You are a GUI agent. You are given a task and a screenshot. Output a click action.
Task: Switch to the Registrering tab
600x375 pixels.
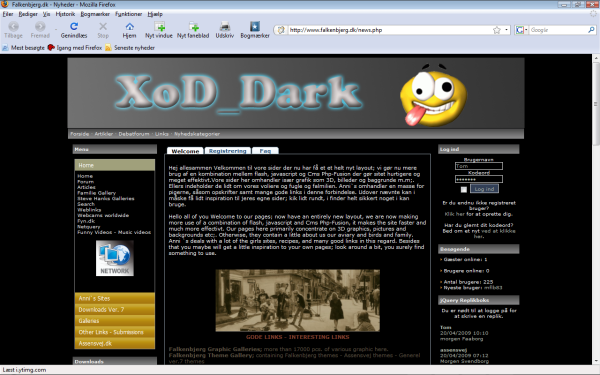[228, 151]
